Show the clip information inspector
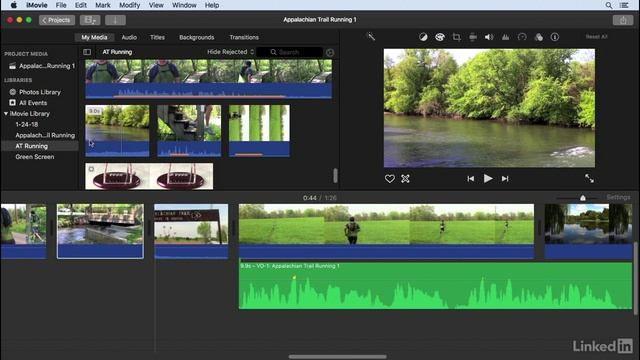 pyautogui.click(x=555, y=37)
